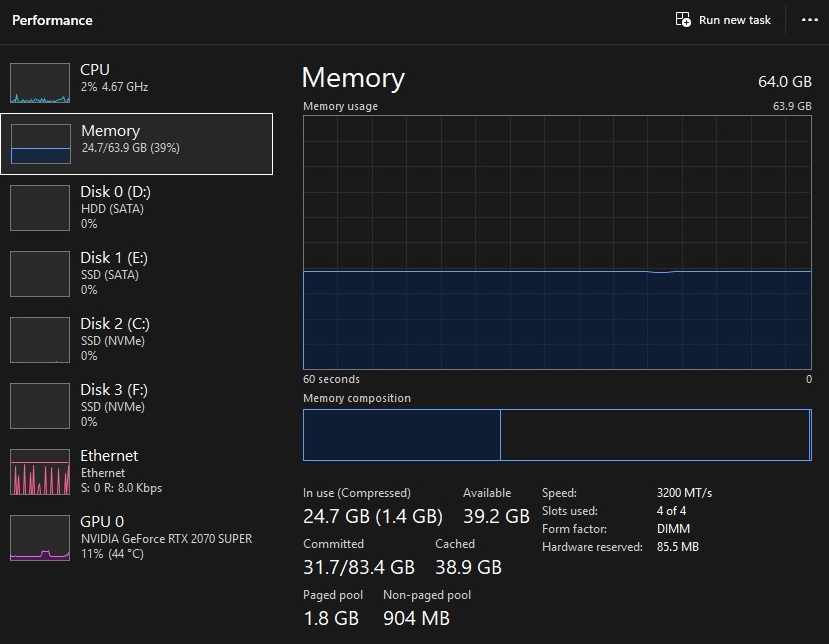
Task: Open Disk 1 (E:) performance view
Action: [x=136, y=273]
